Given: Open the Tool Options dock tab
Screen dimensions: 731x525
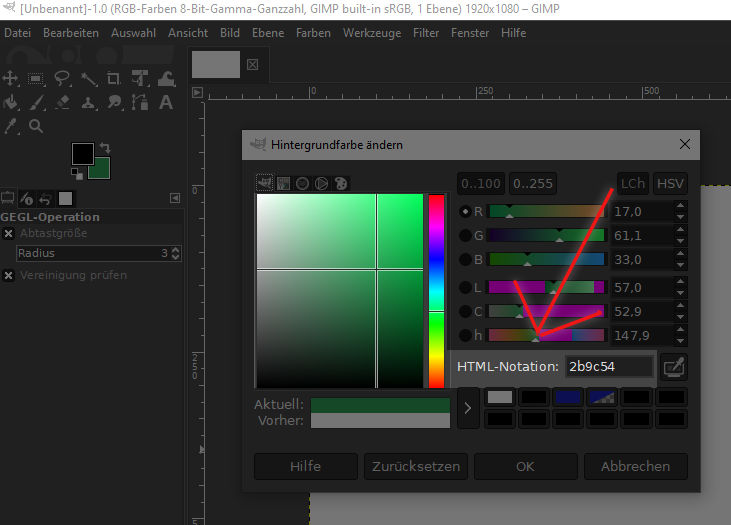Looking at the screenshot, I should tap(7, 199).
